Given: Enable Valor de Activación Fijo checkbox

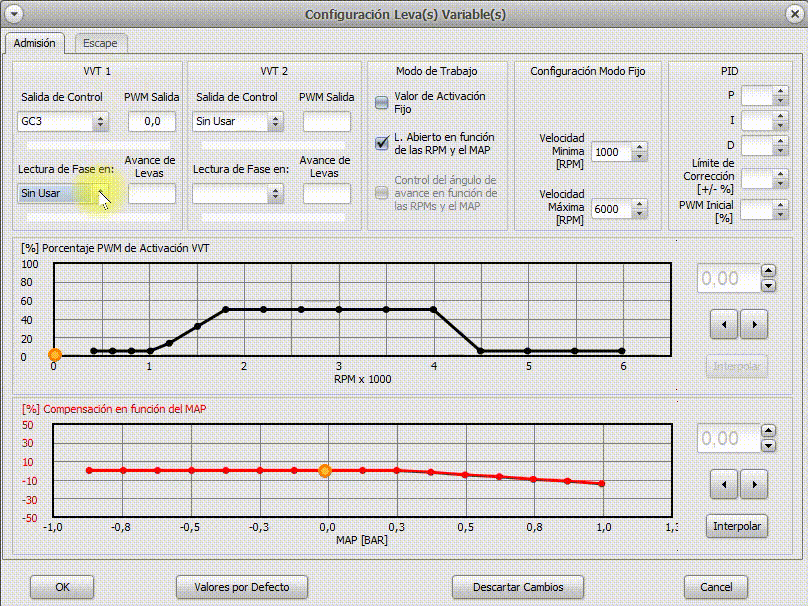Looking at the screenshot, I should (x=381, y=102).
